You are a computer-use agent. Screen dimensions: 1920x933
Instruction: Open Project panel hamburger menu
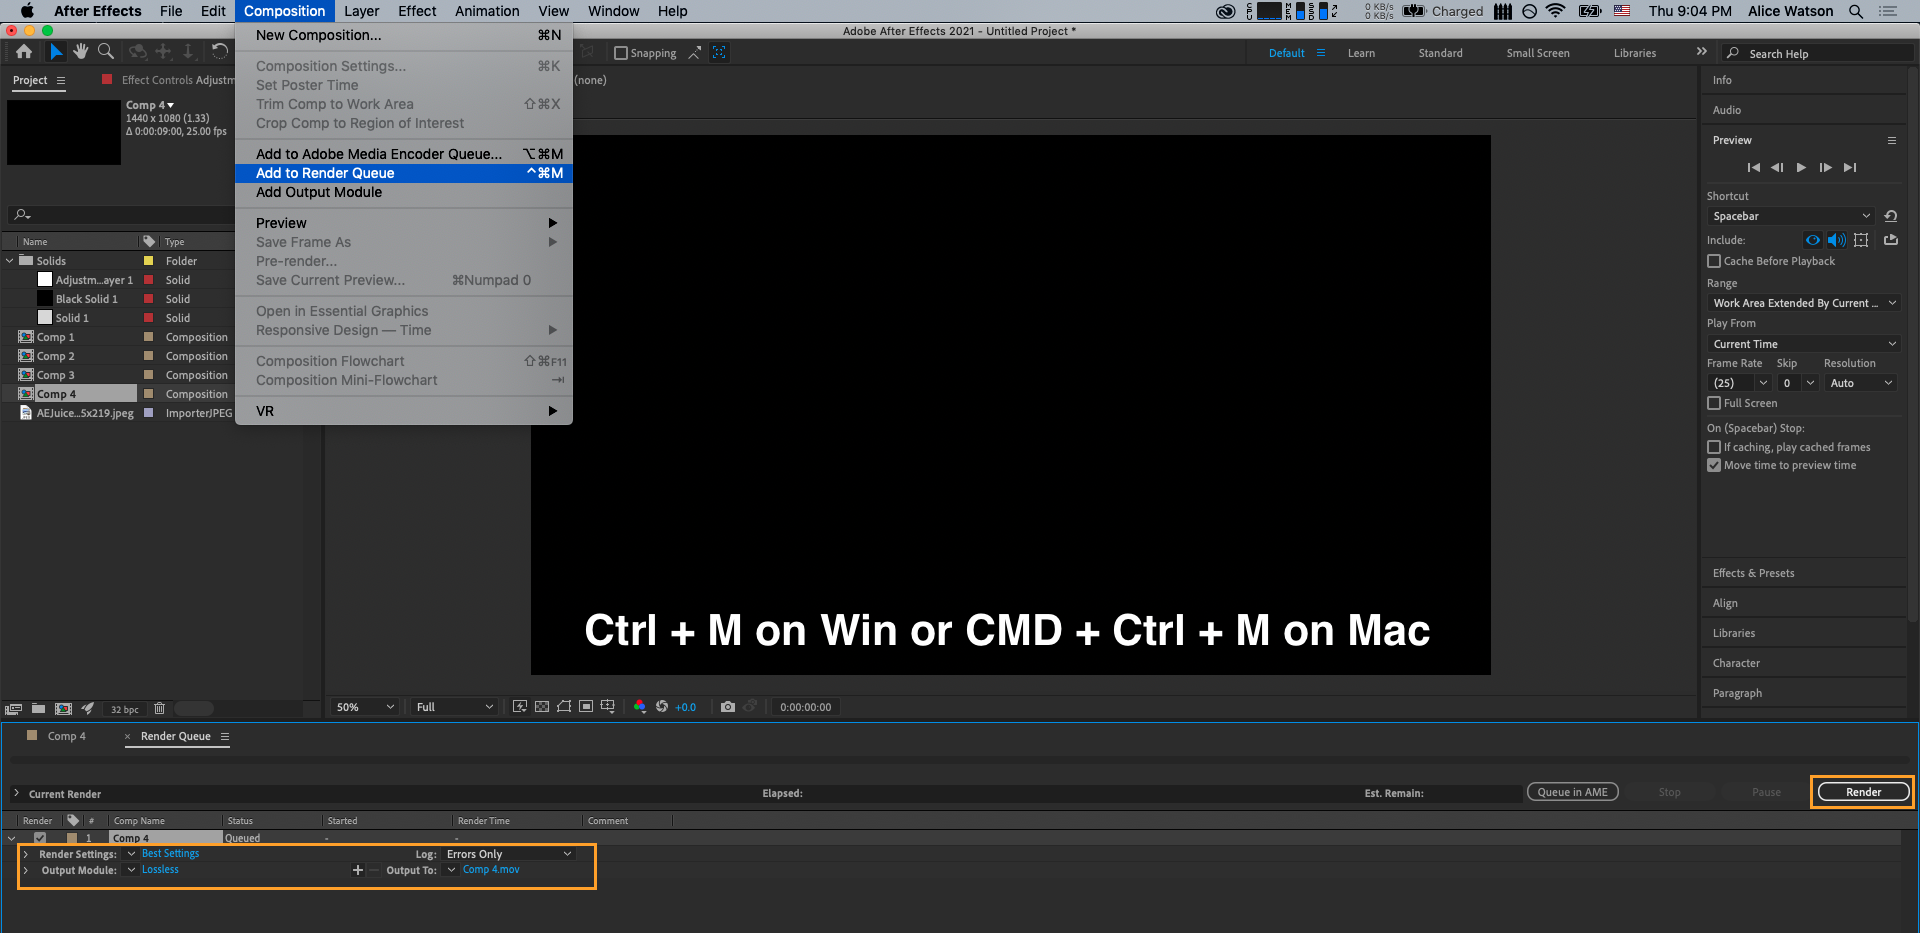tap(61, 80)
